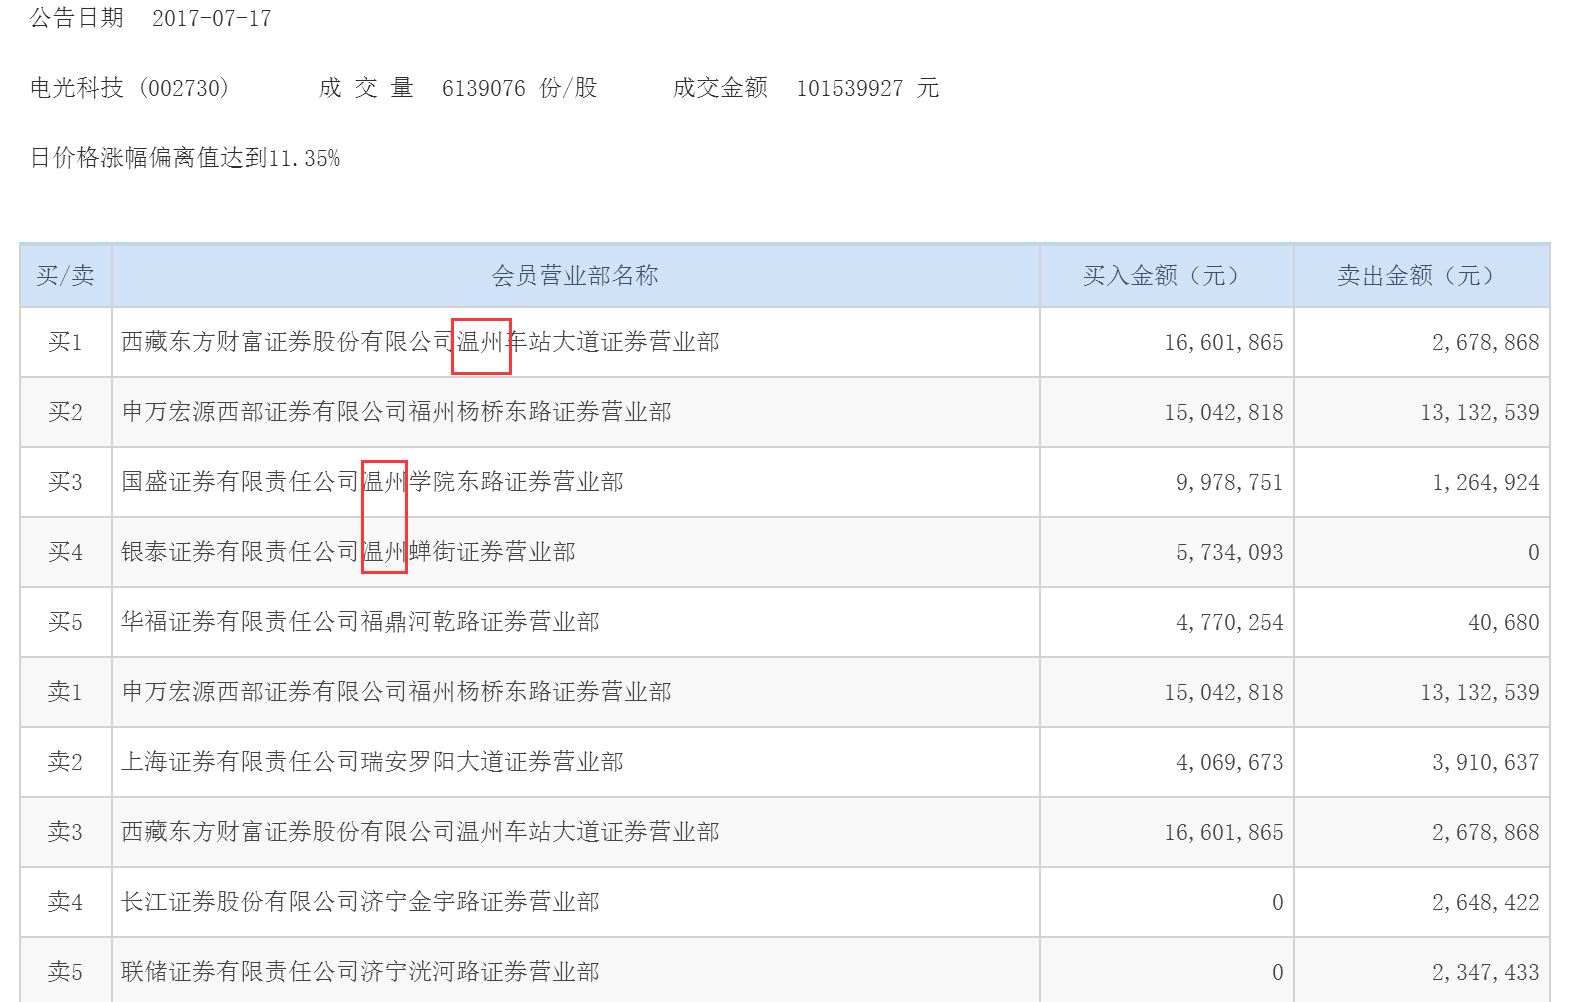The image size is (1574, 1002).
Task: Click 国盛证券 温州学院东路 branch name
Action: [372, 482]
